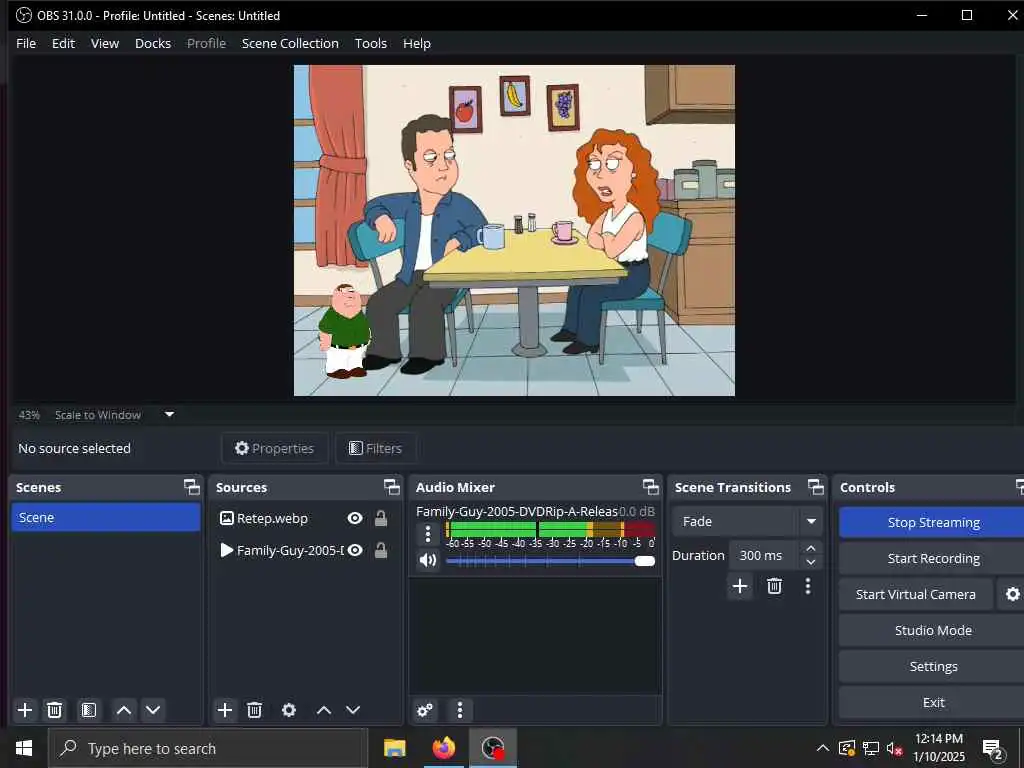Open the Scene Collection menu
Image resolution: width=1024 pixels, height=768 pixels.
(290, 43)
